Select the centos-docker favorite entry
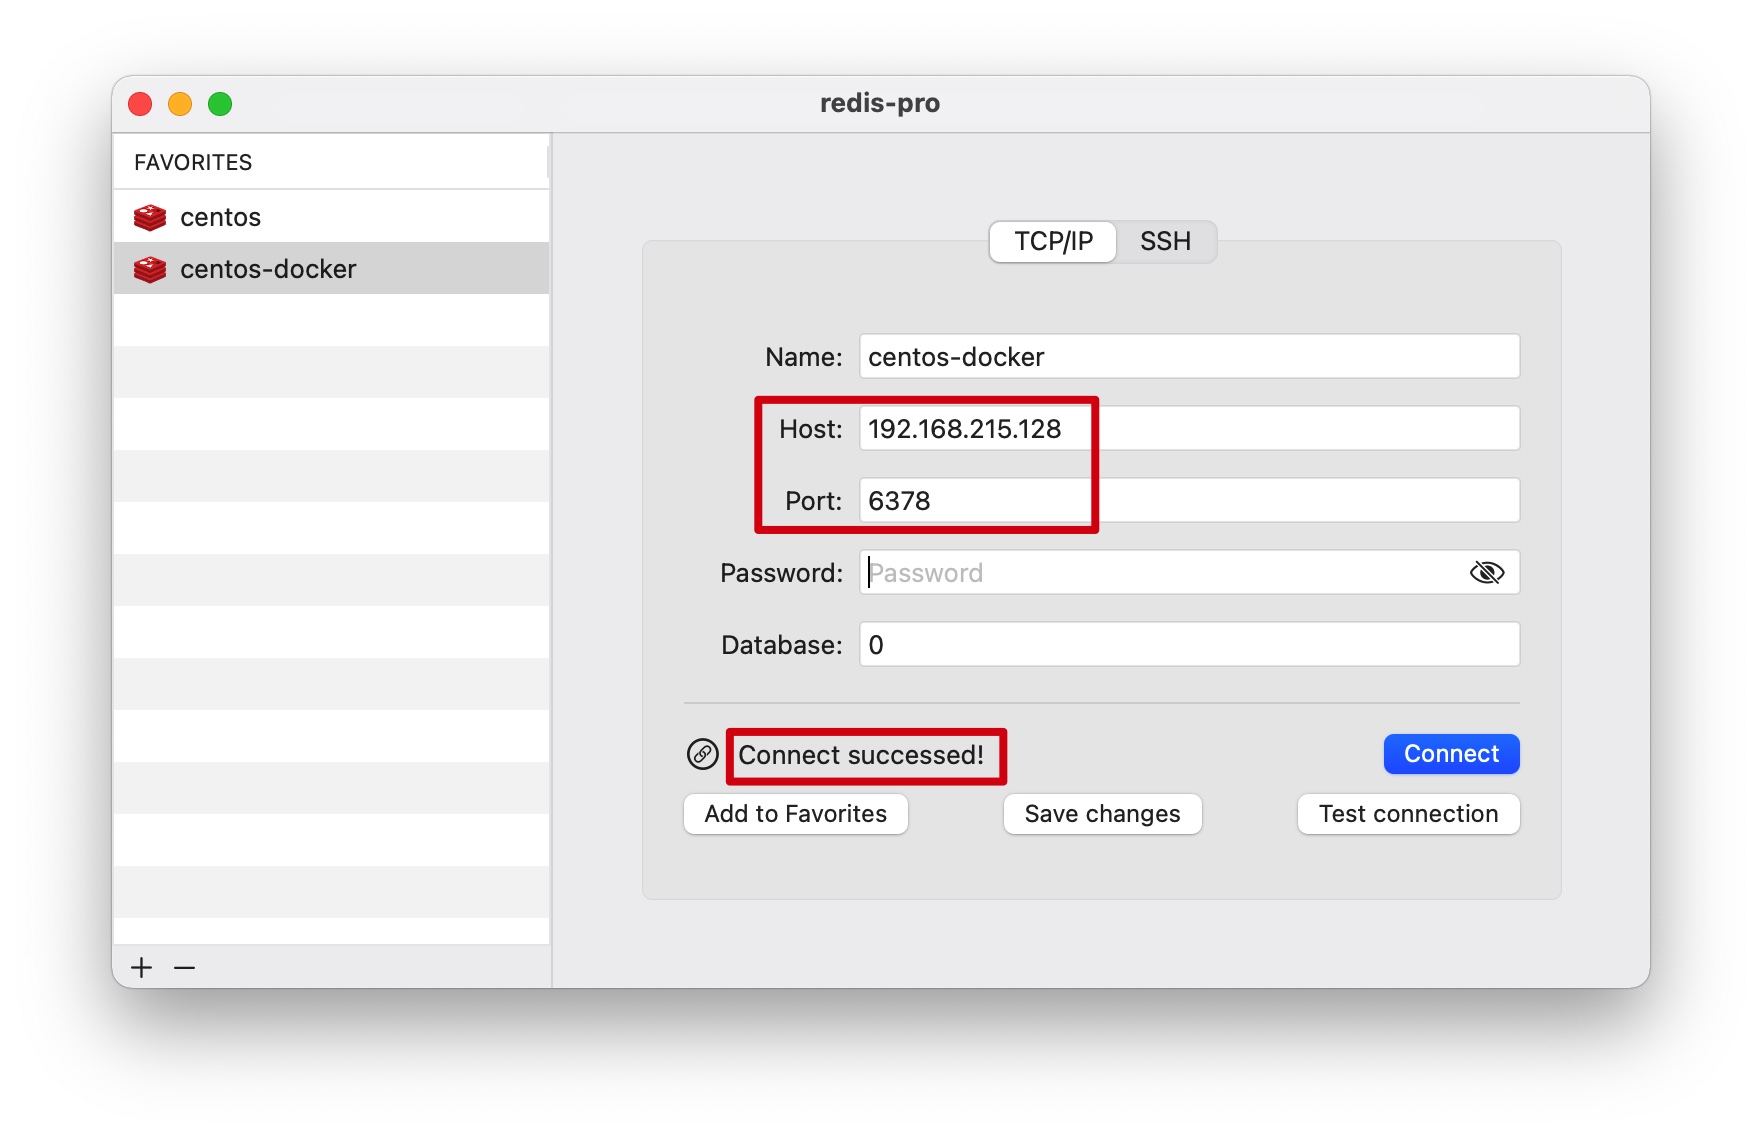The width and height of the screenshot is (1762, 1136). click(331, 268)
